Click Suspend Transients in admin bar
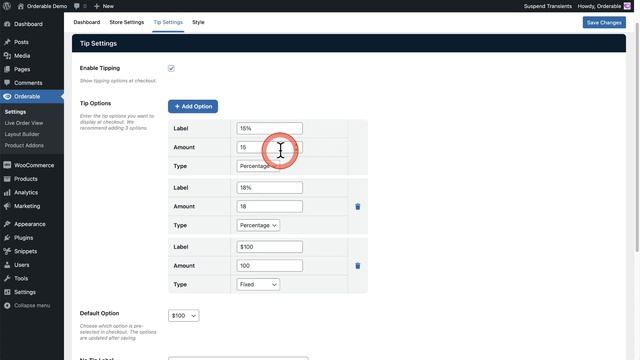This screenshot has height=360, width=640. (547, 6)
